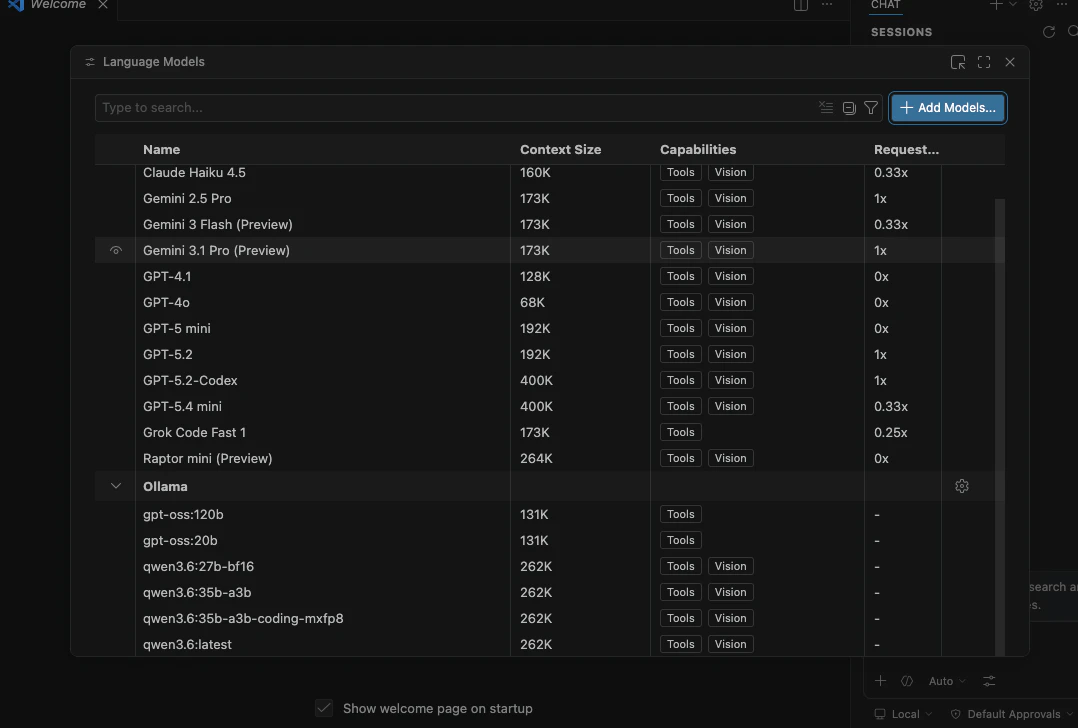The width and height of the screenshot is (1078, 728).
Task: Add context with plus in chat input
Action: tap(881, 681)
